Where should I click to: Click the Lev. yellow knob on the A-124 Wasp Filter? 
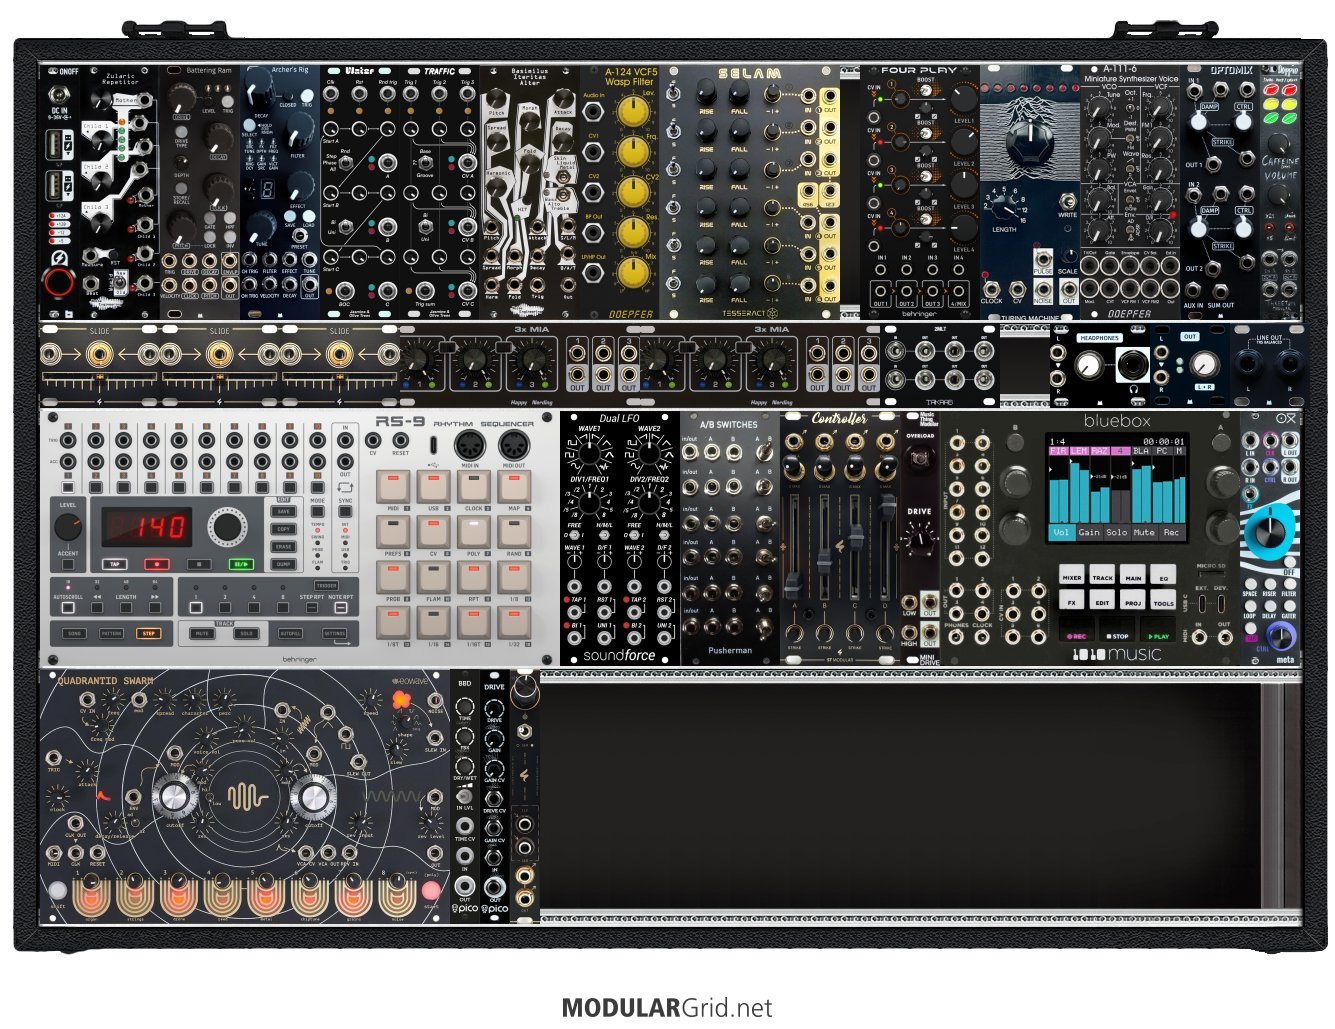click(x=631, y=110)
